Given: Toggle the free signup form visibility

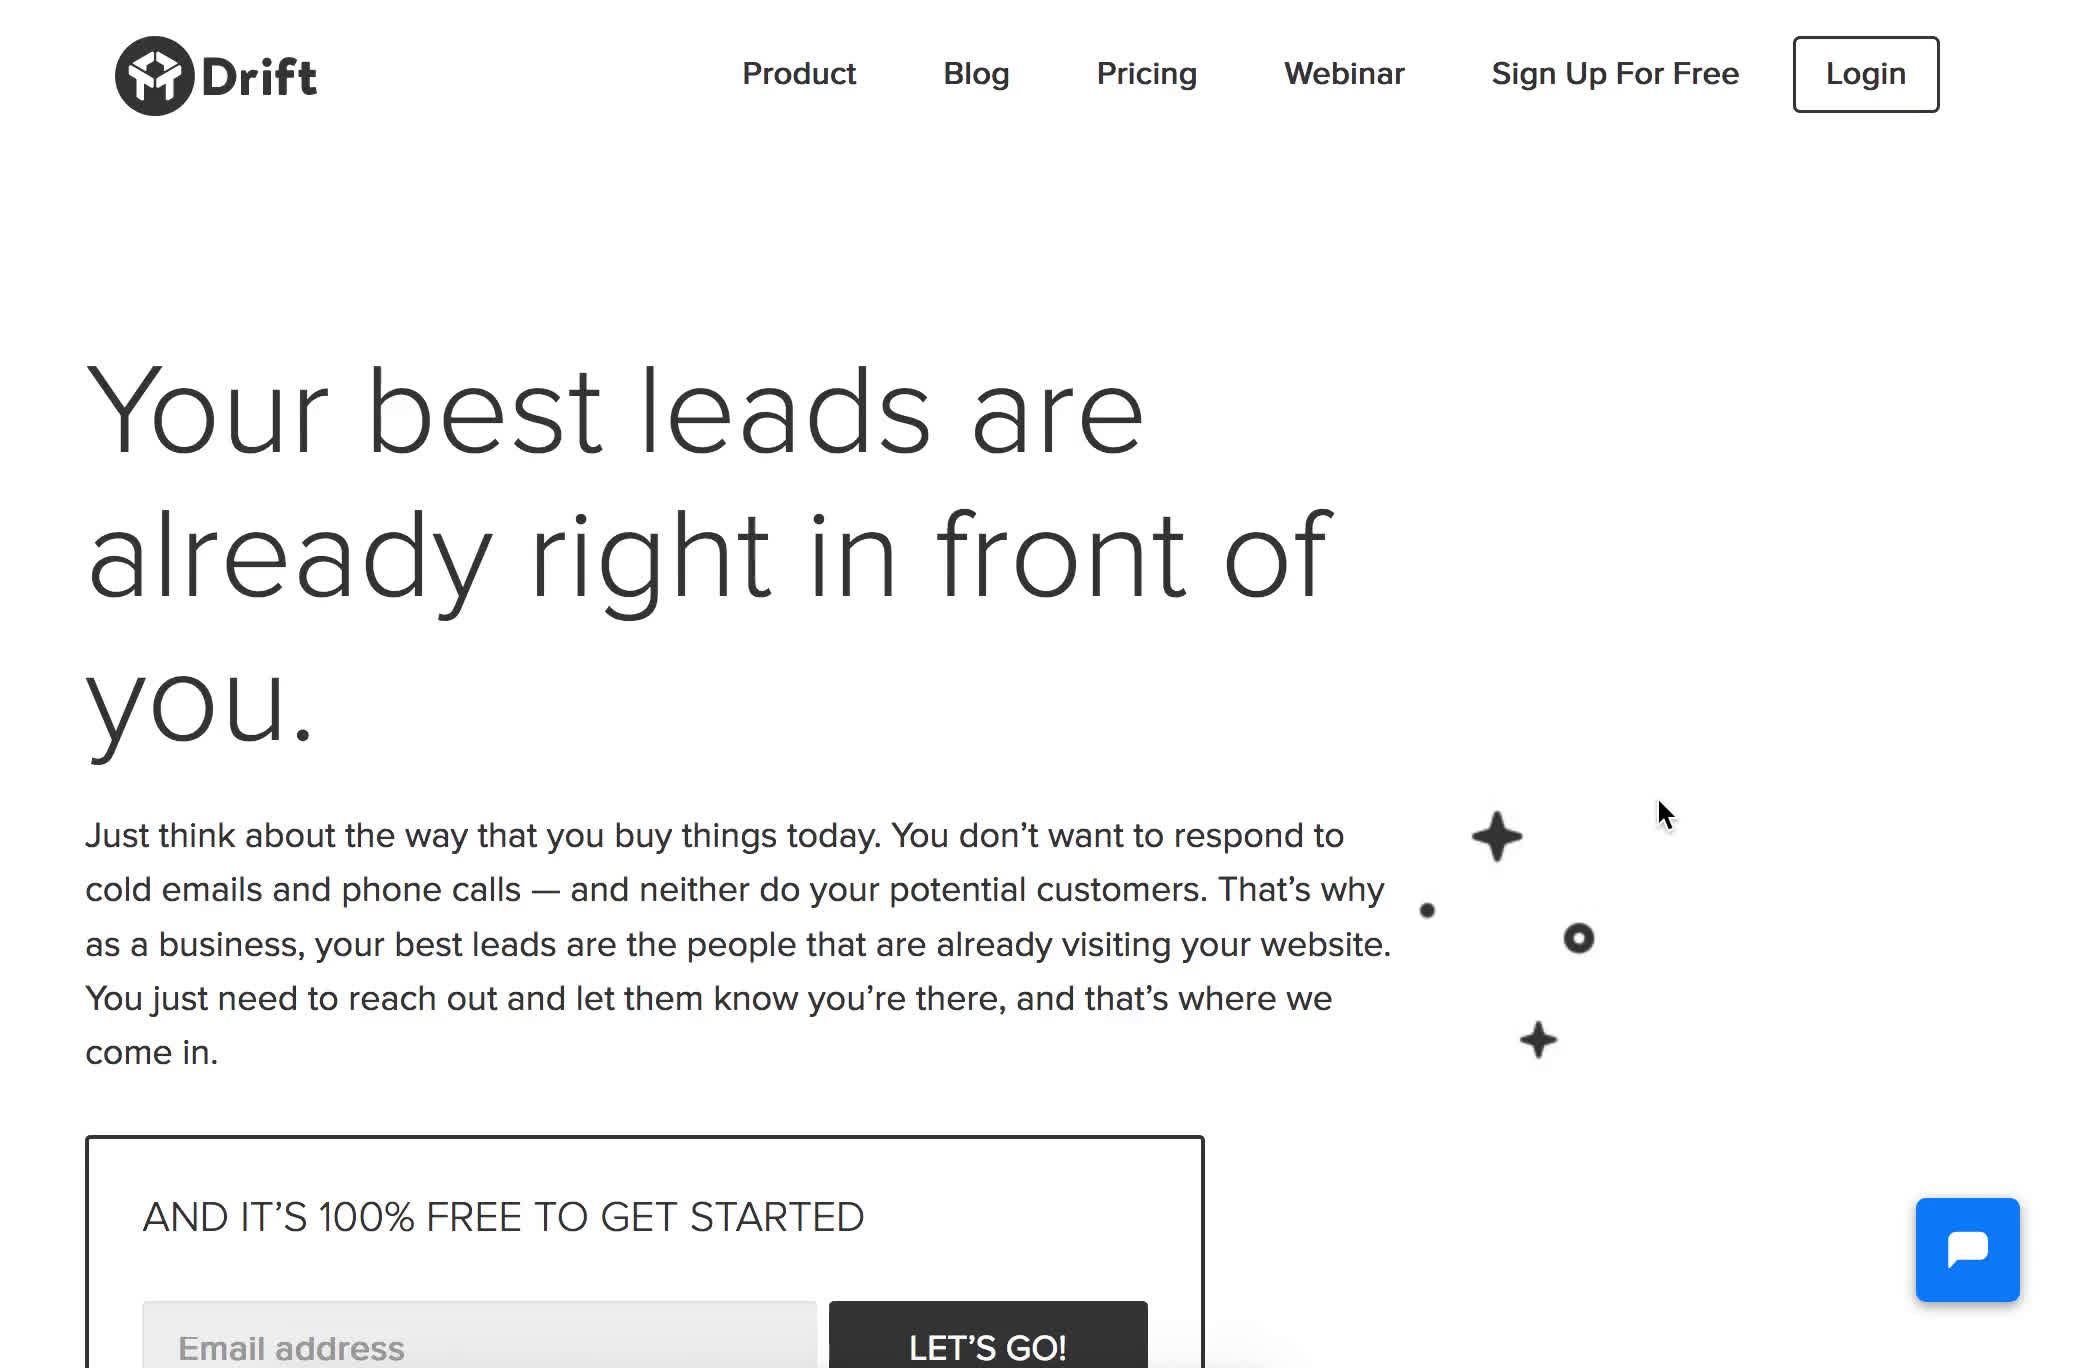Looking at the screenshot, I should (1615, 73).
